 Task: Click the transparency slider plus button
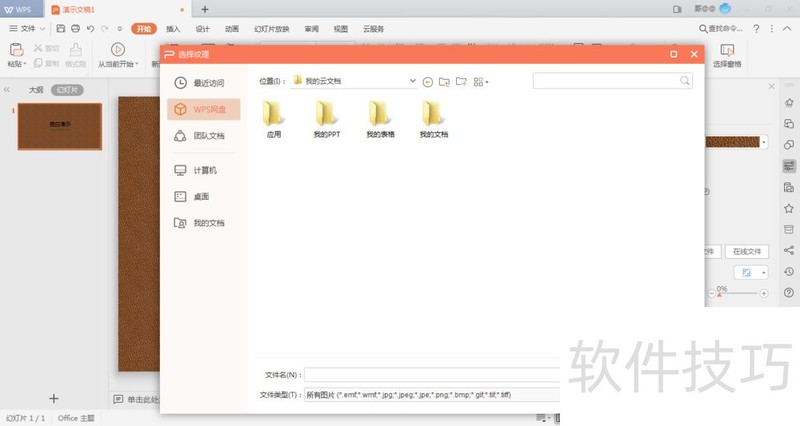click(764, 293)
